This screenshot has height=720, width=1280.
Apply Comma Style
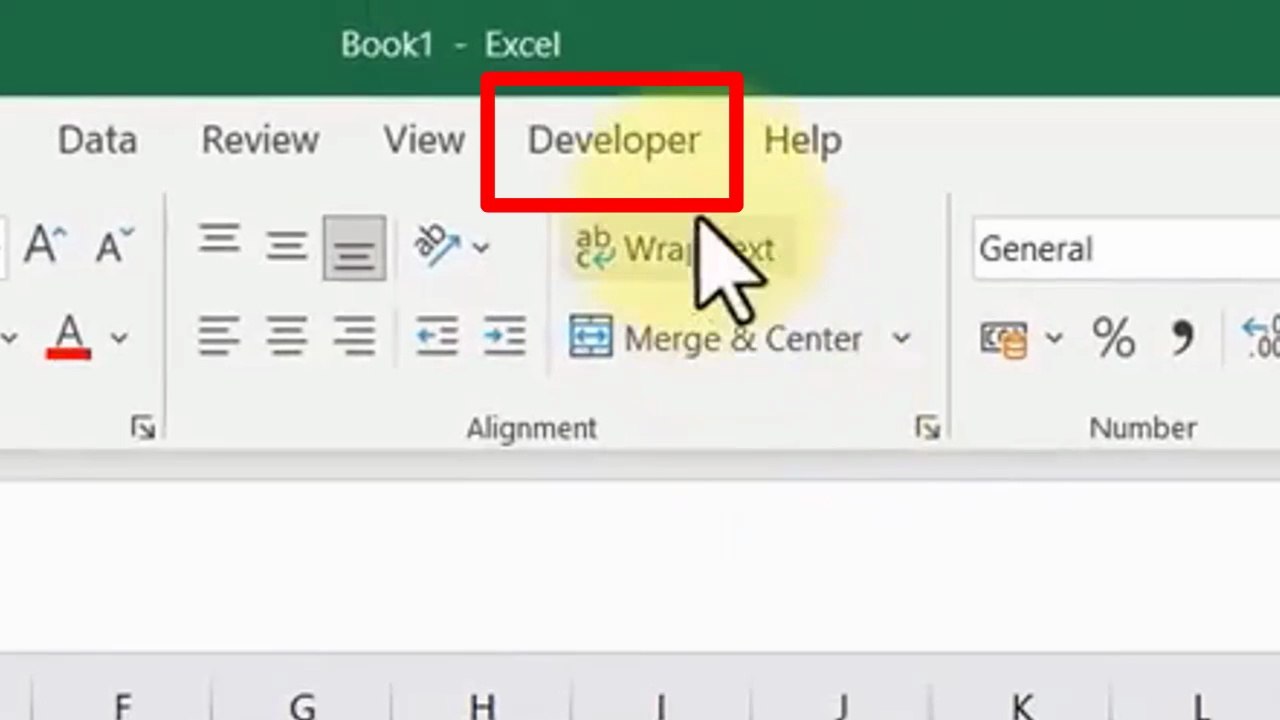(x=1183, y=338)
